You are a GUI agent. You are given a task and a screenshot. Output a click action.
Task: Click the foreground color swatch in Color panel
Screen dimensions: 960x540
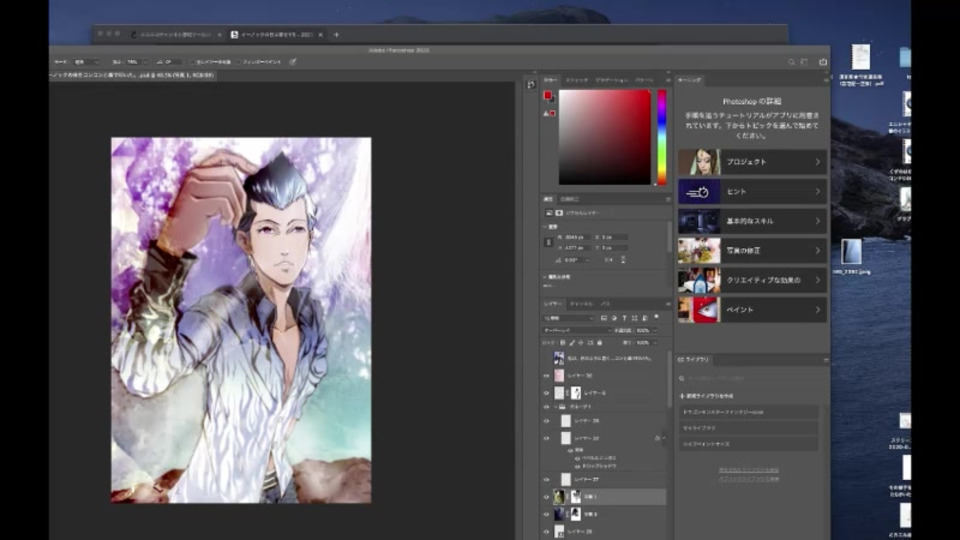click(x=547, y=95)
